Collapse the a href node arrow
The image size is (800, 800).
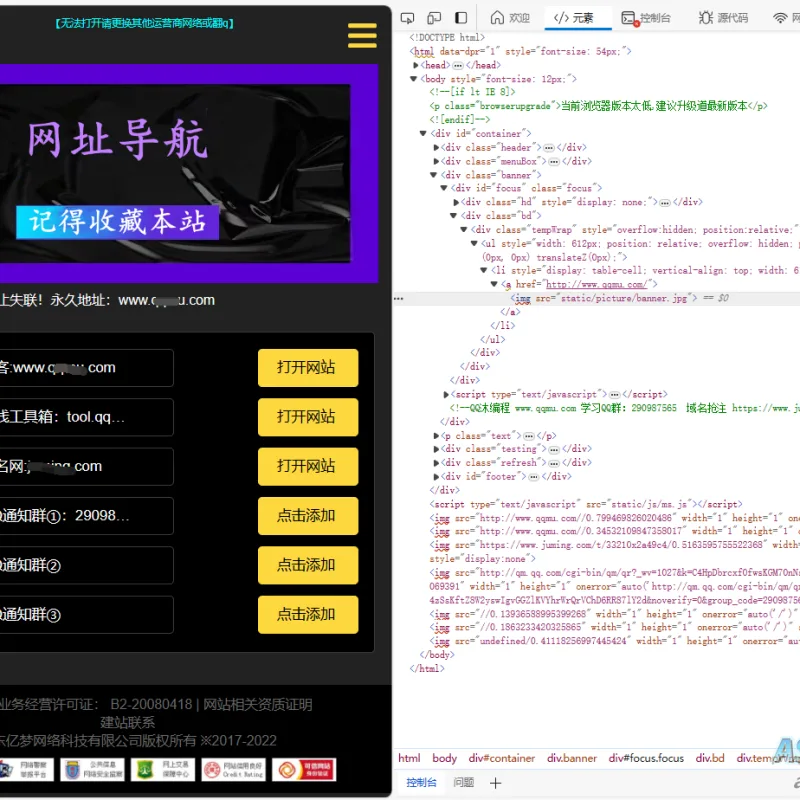[494, 284]
